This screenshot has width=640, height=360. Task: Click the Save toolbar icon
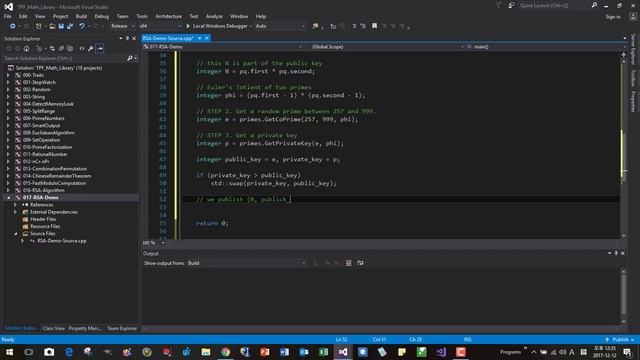pos(61,26)
